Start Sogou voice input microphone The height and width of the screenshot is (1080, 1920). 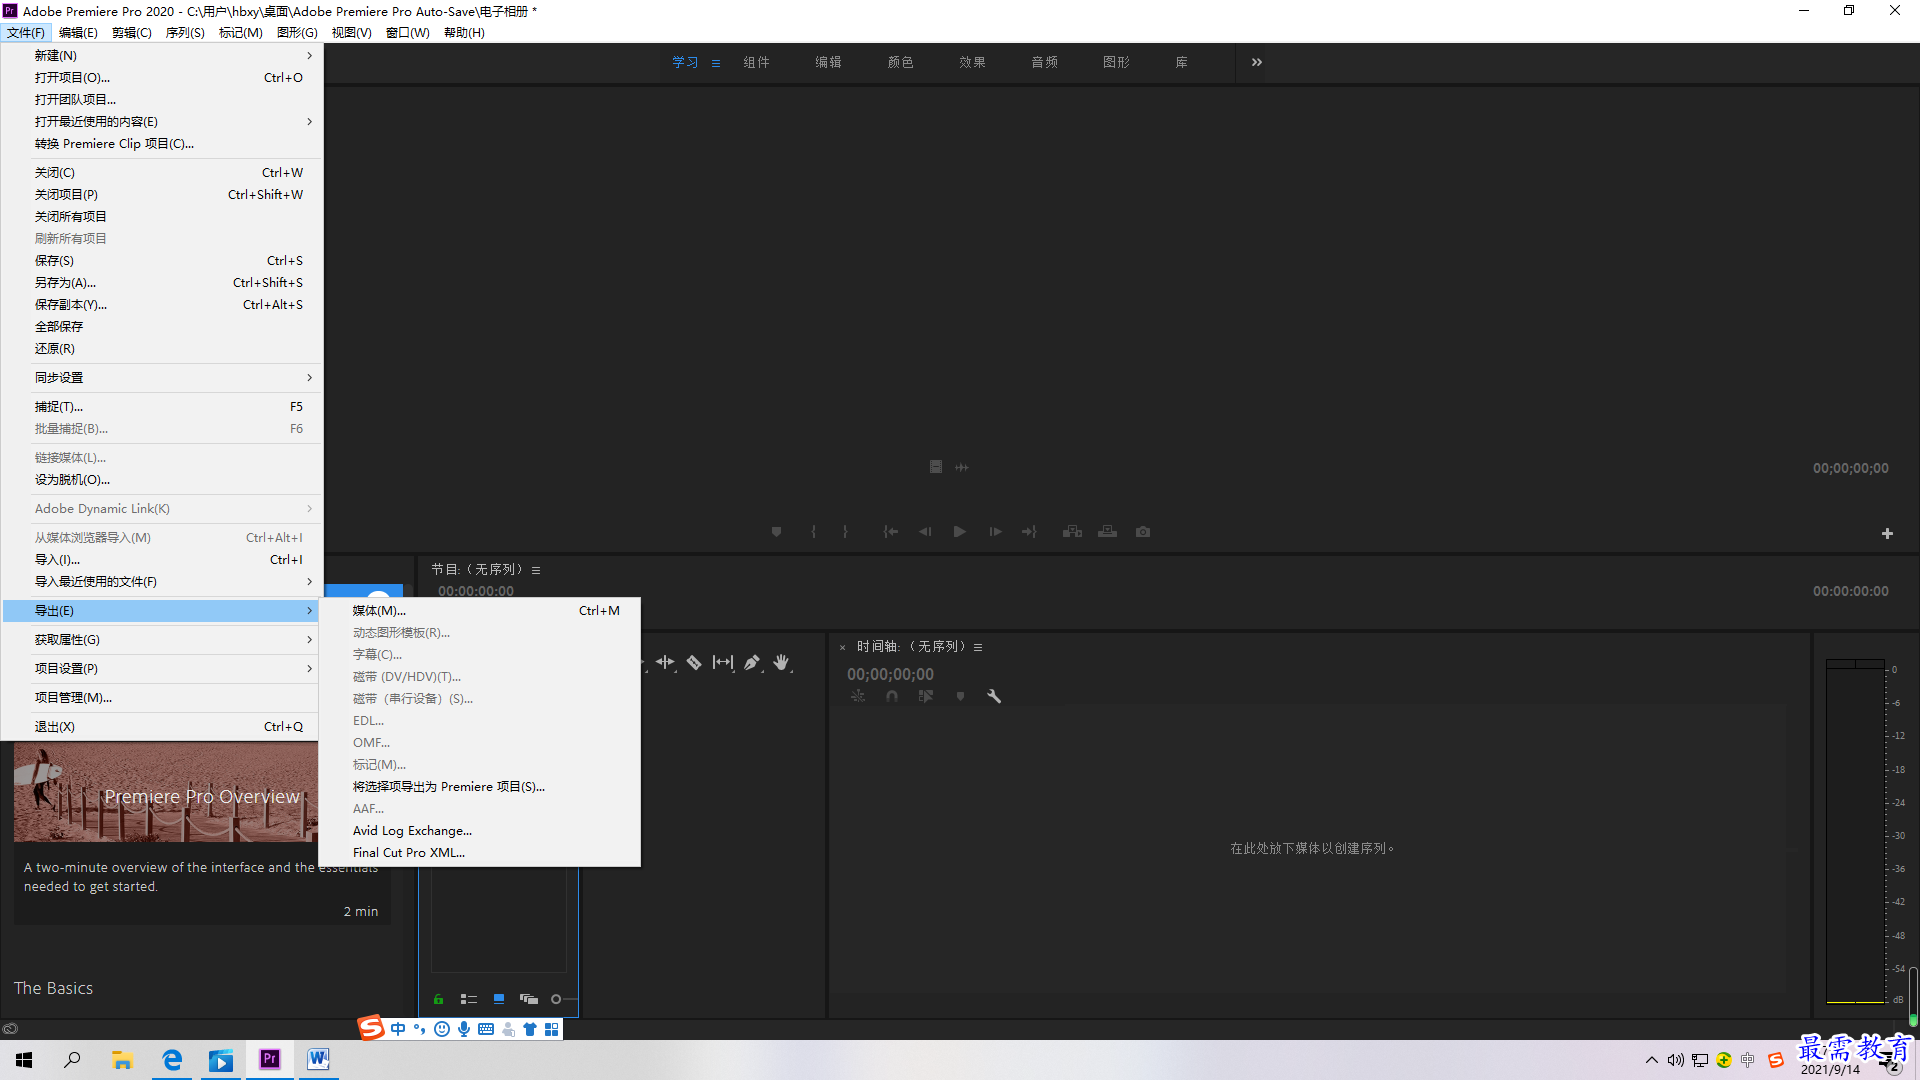pyautogui.click(x=464, y=1029)
